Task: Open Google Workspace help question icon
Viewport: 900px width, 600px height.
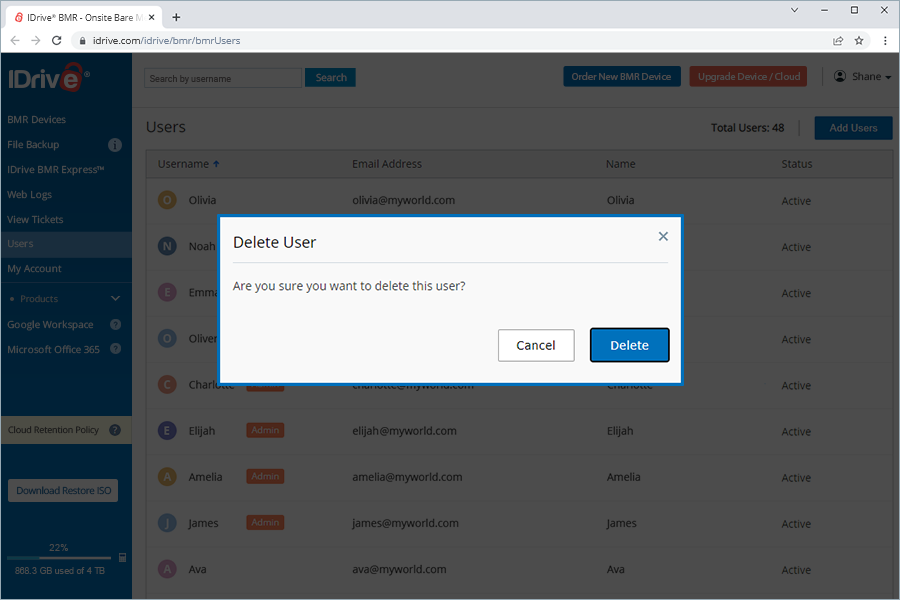Action: (x=115, y=324)
